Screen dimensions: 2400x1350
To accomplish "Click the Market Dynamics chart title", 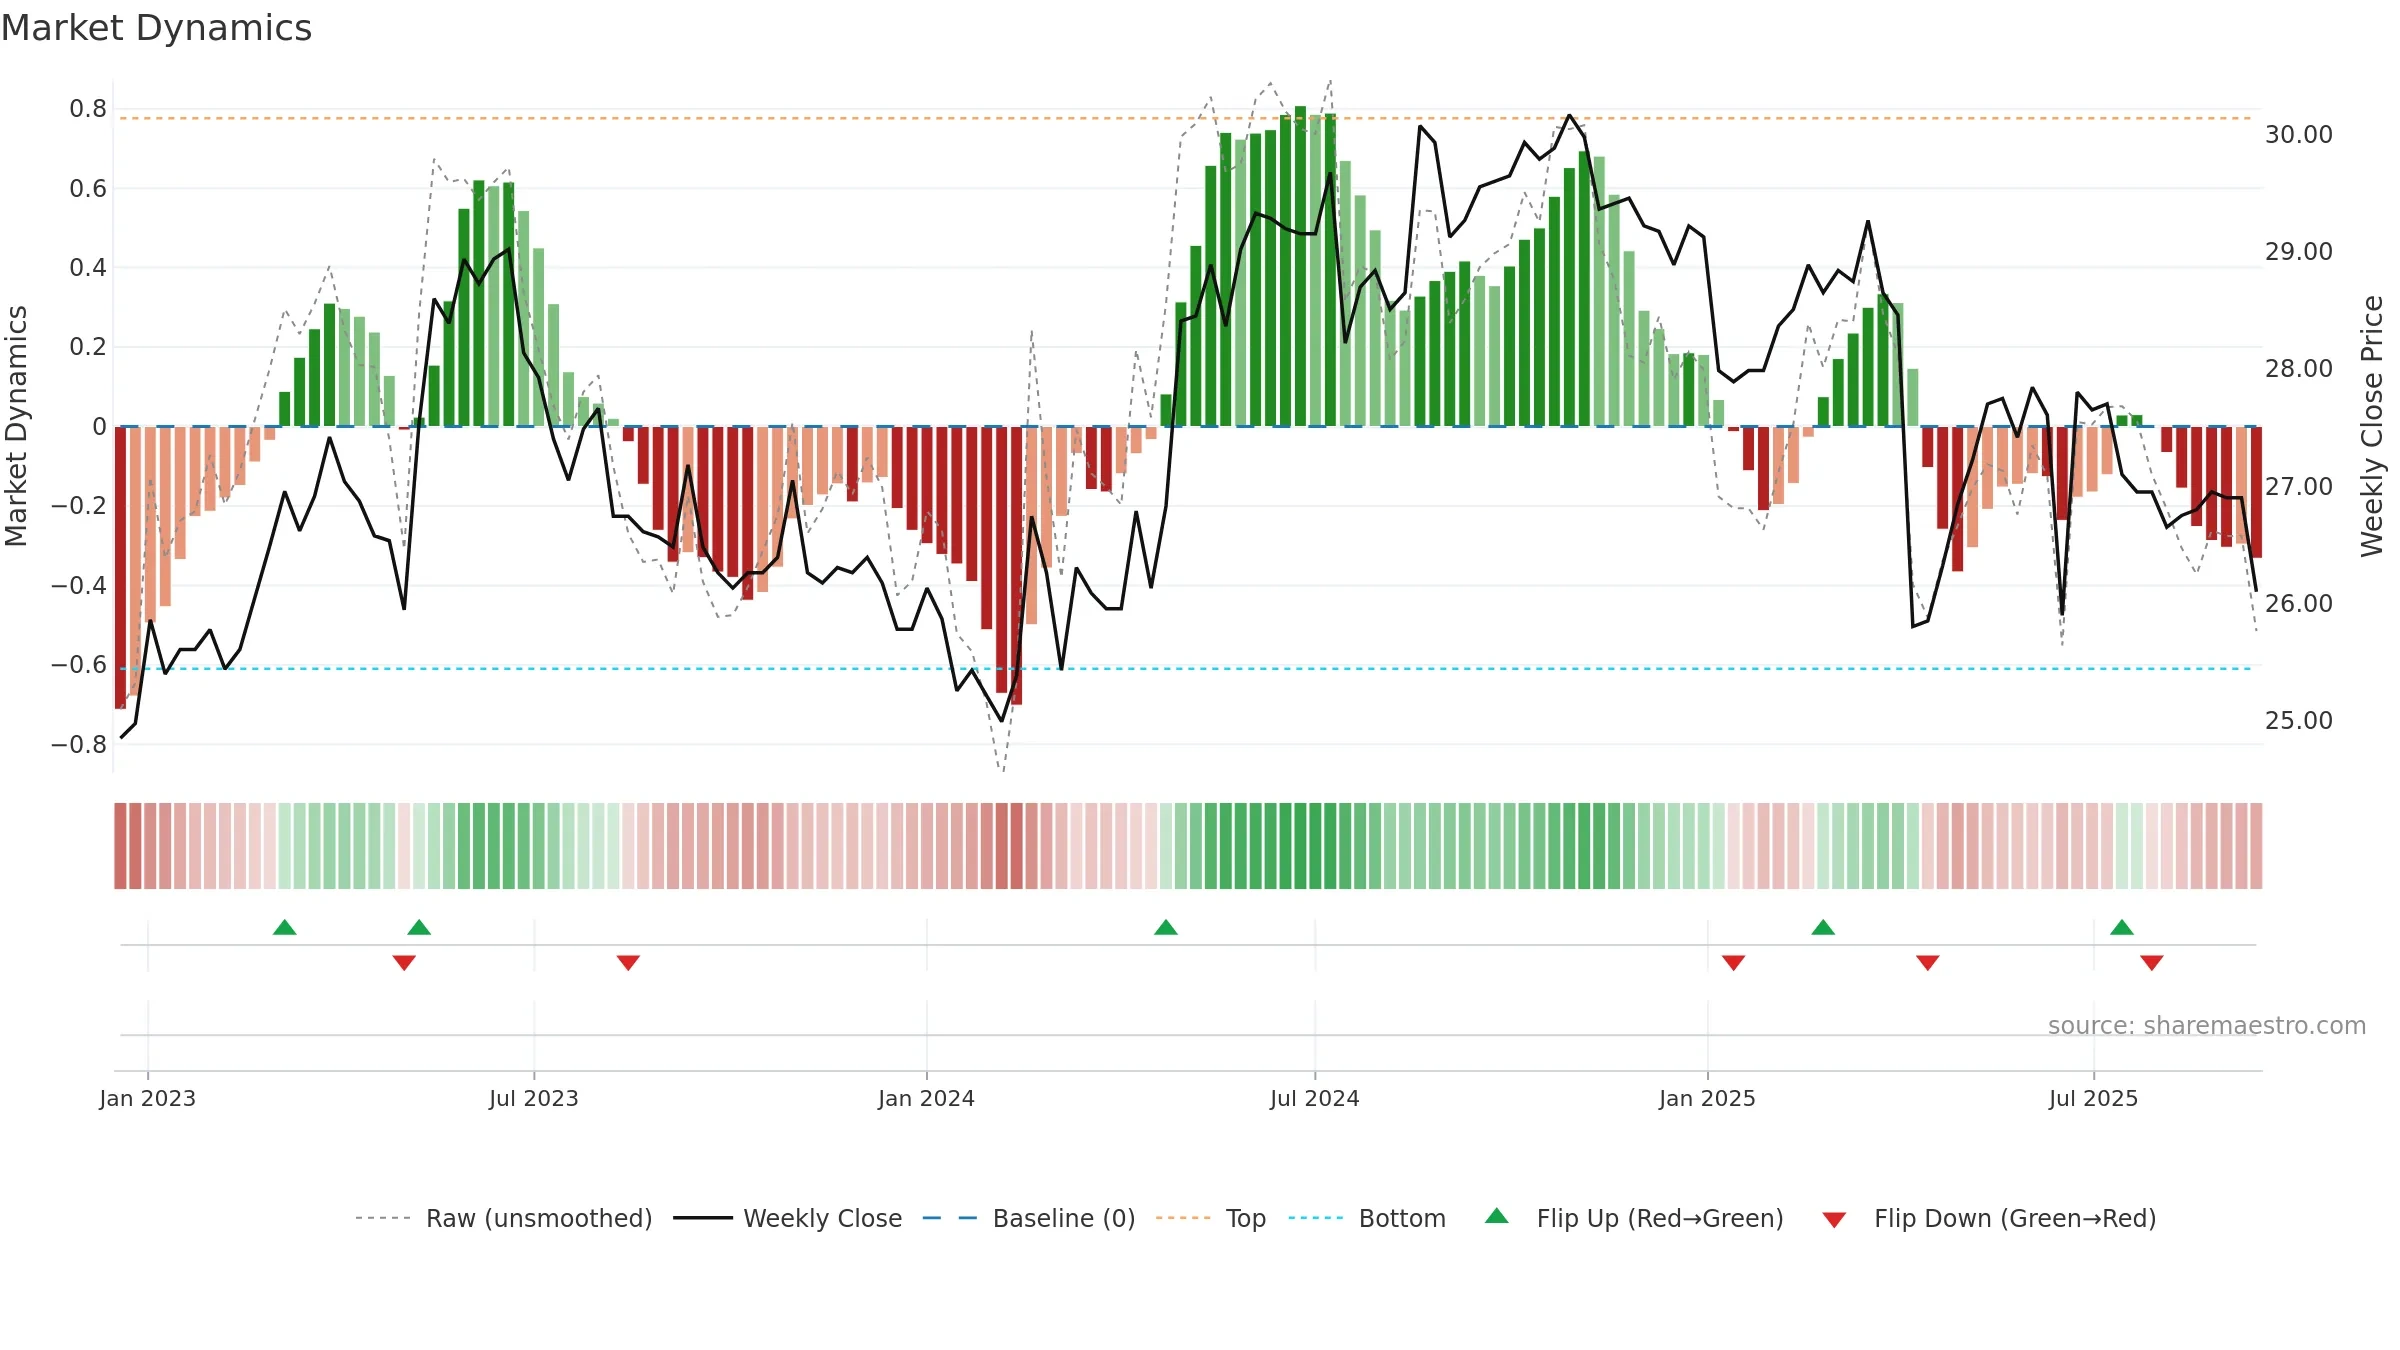I will [x=156, y=28].
